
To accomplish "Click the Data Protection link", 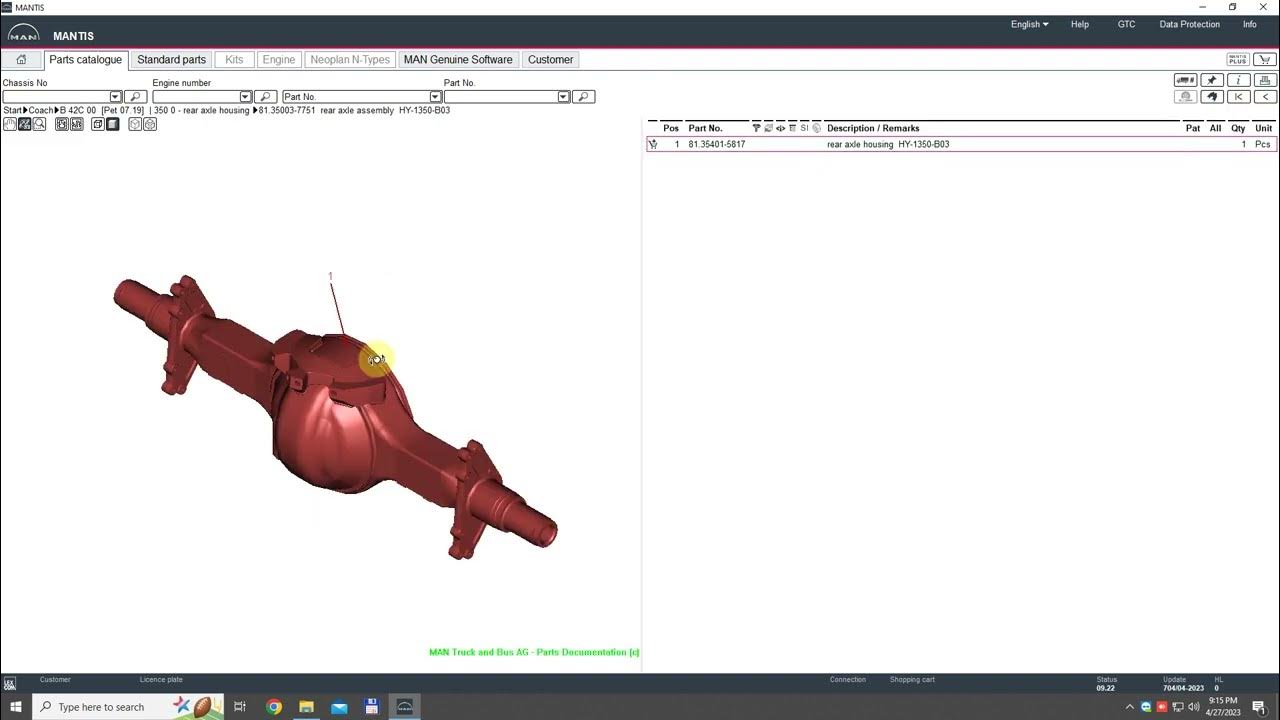I will [1189, 24].
